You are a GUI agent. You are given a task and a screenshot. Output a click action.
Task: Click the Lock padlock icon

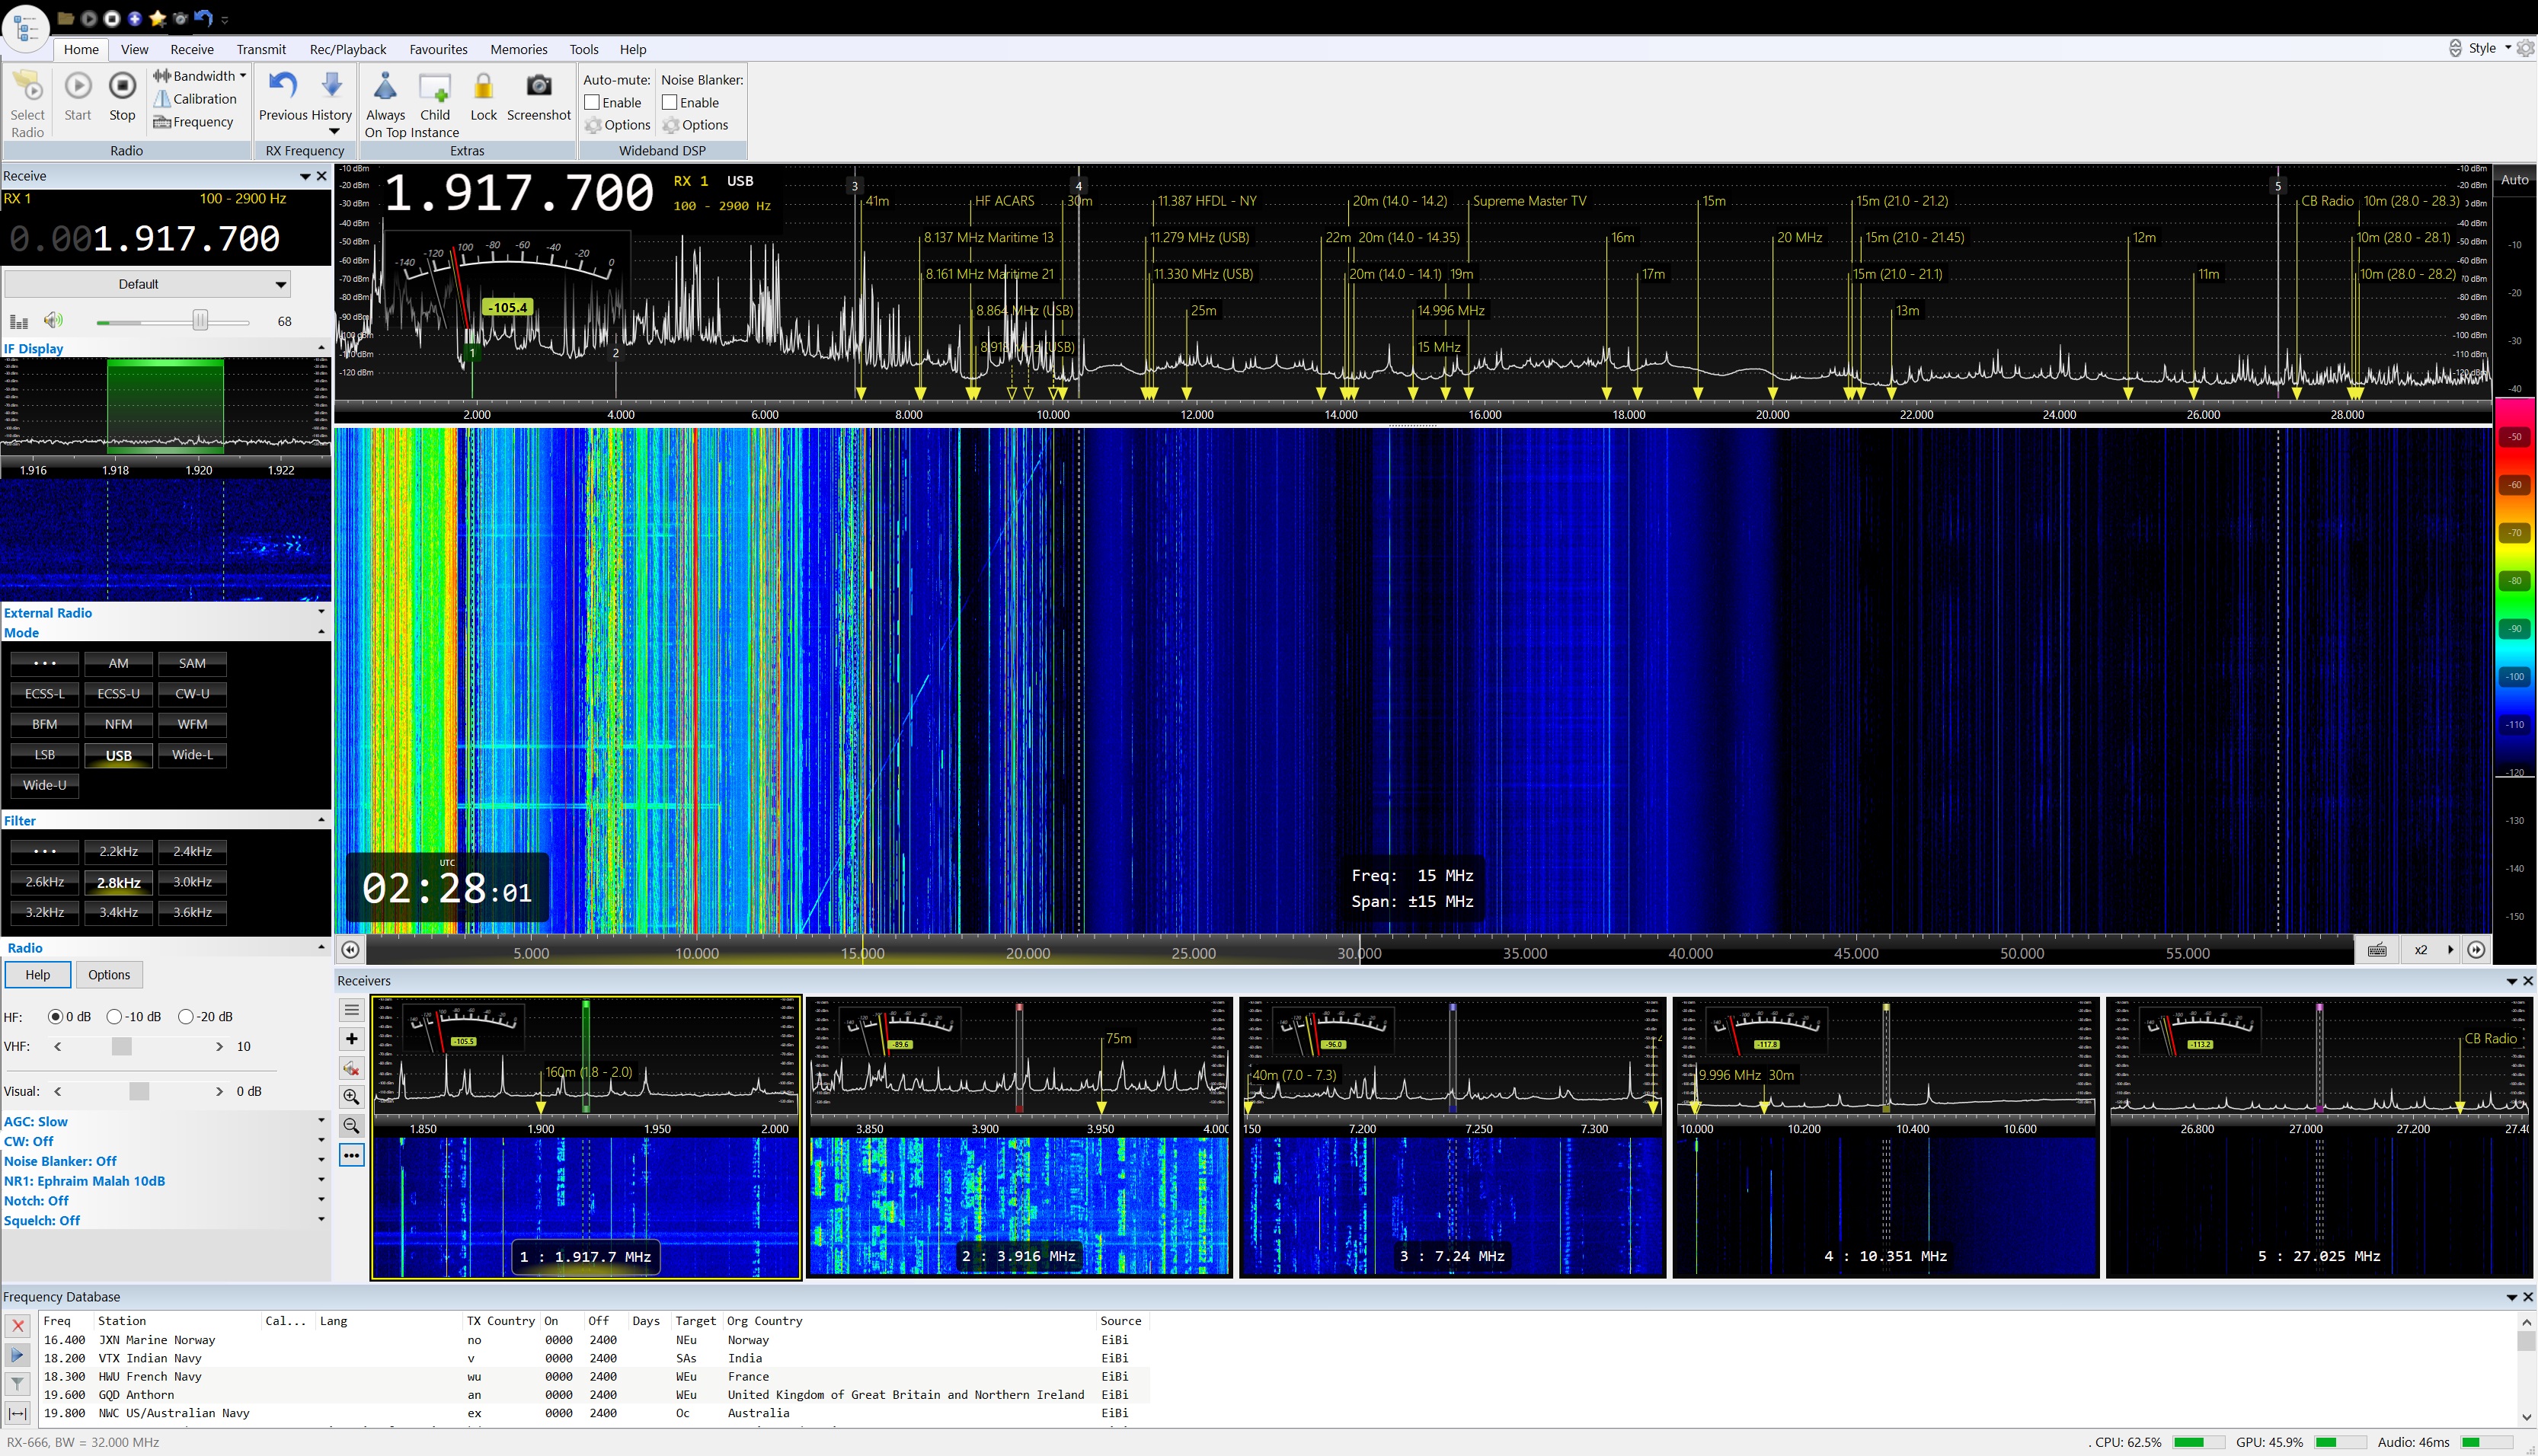(x=483, y=87)
